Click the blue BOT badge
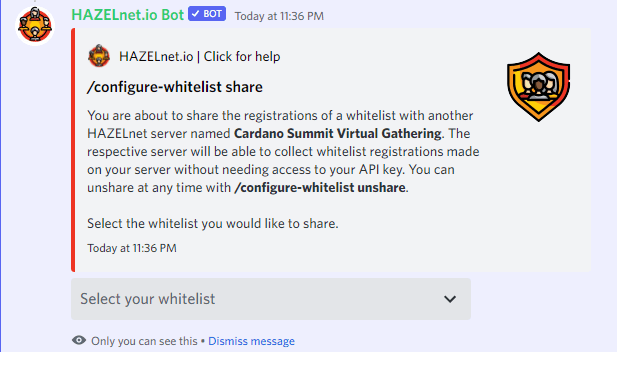 (x=207, y=14)
